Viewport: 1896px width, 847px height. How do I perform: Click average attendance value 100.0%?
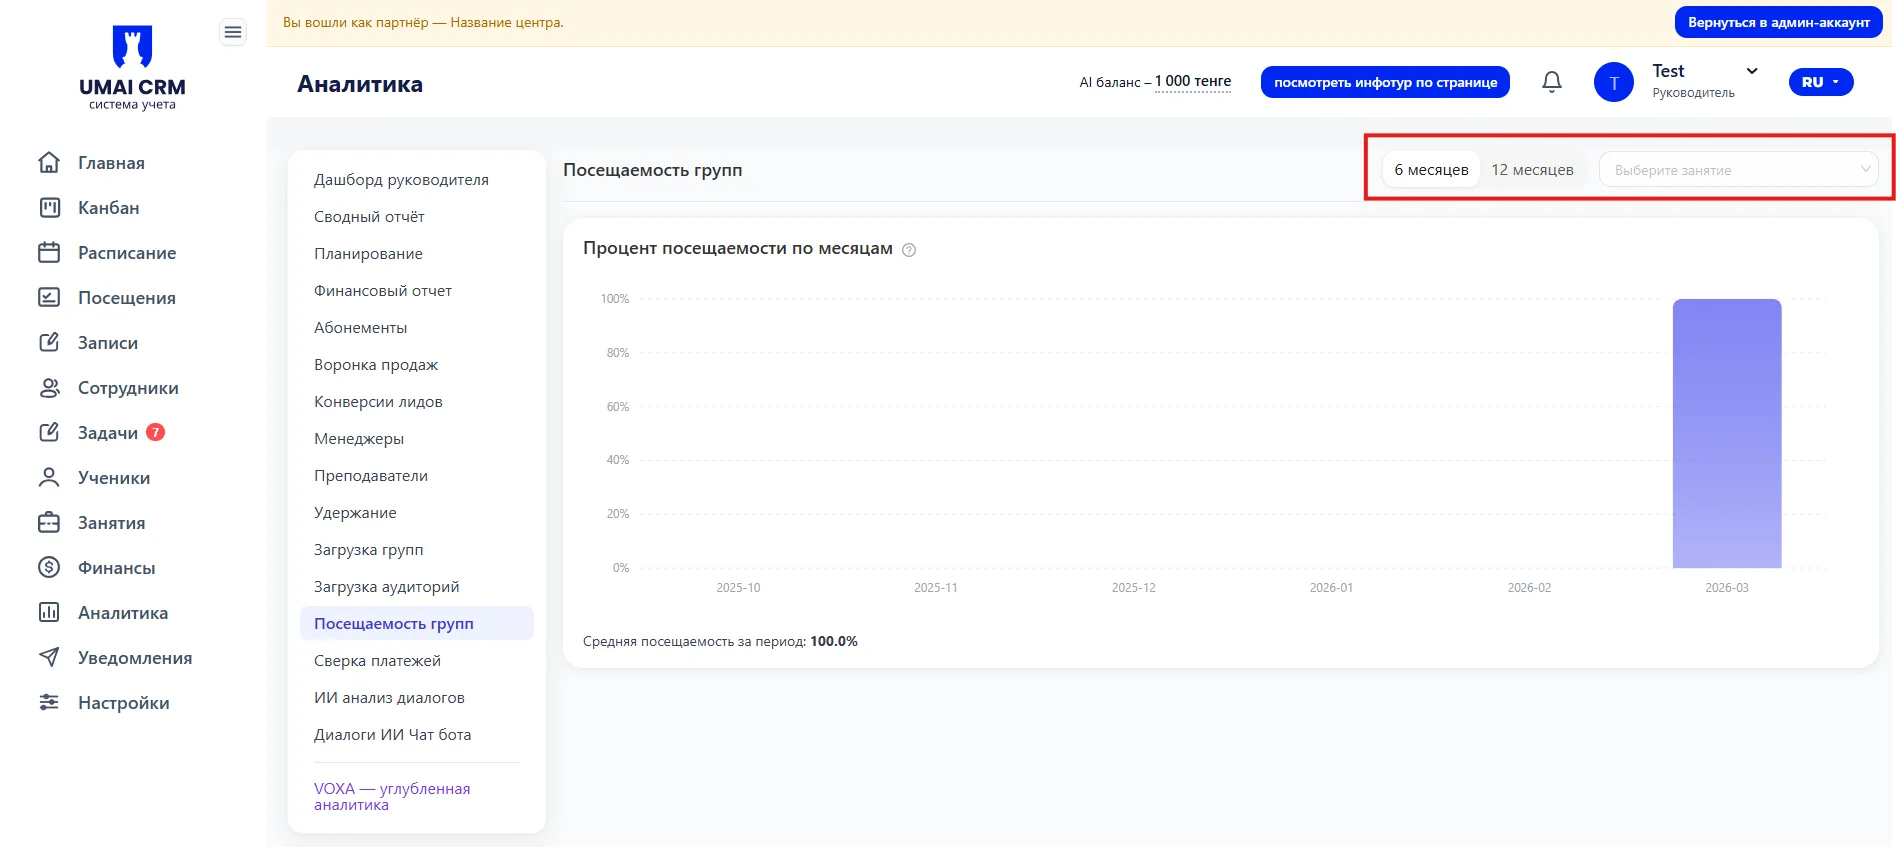(834, 642)
